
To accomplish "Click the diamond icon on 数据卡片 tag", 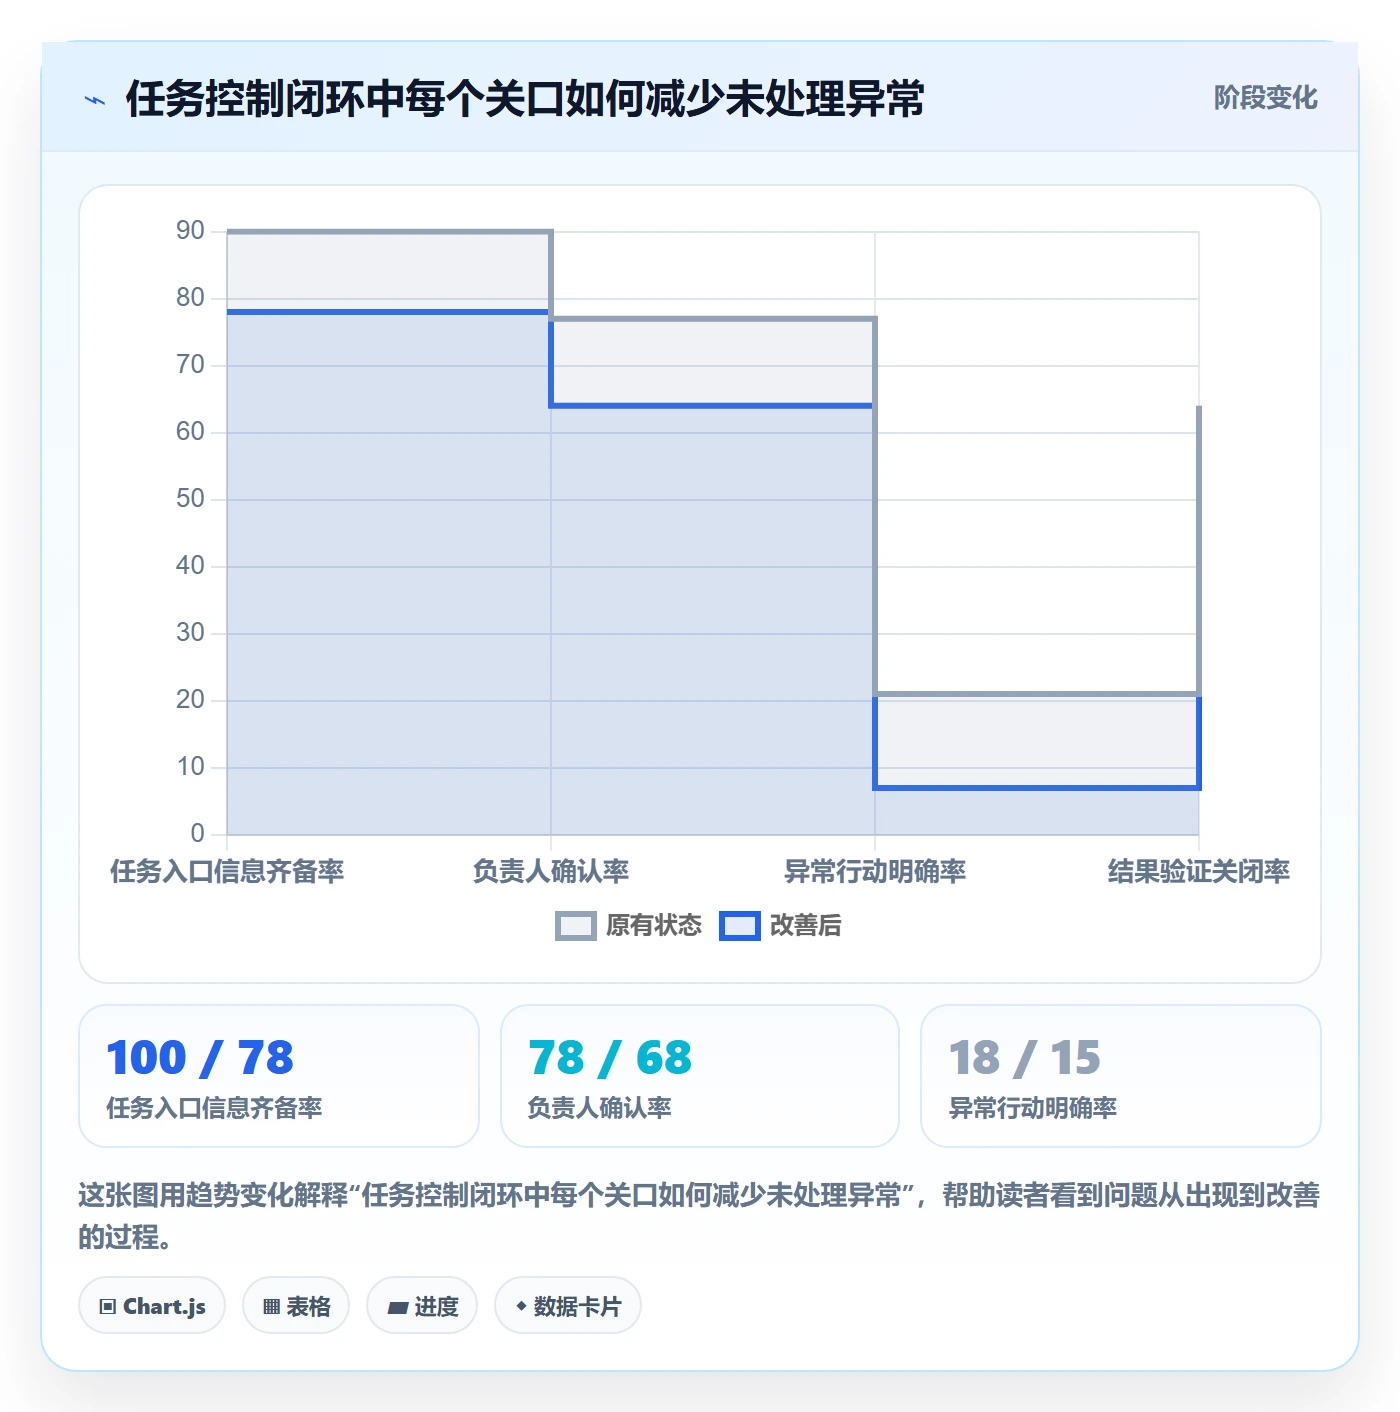I will tap(521, 1306).
